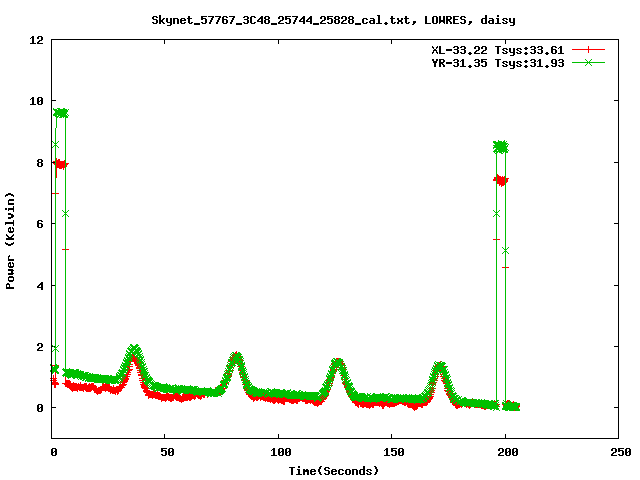Viewport: 640px width, 480px height.
Task: Click the third signal peak near 126 seconds
Action: point(338,365)
